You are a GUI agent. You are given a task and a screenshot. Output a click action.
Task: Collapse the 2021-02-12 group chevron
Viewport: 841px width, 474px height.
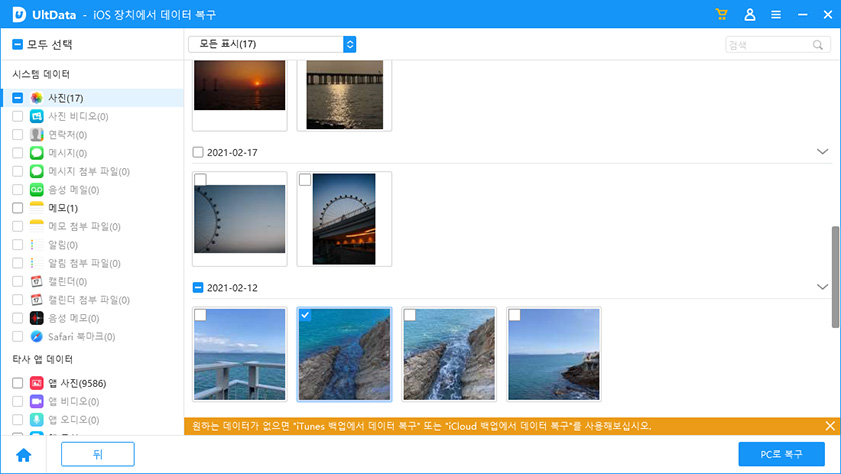tap(822, 287)
